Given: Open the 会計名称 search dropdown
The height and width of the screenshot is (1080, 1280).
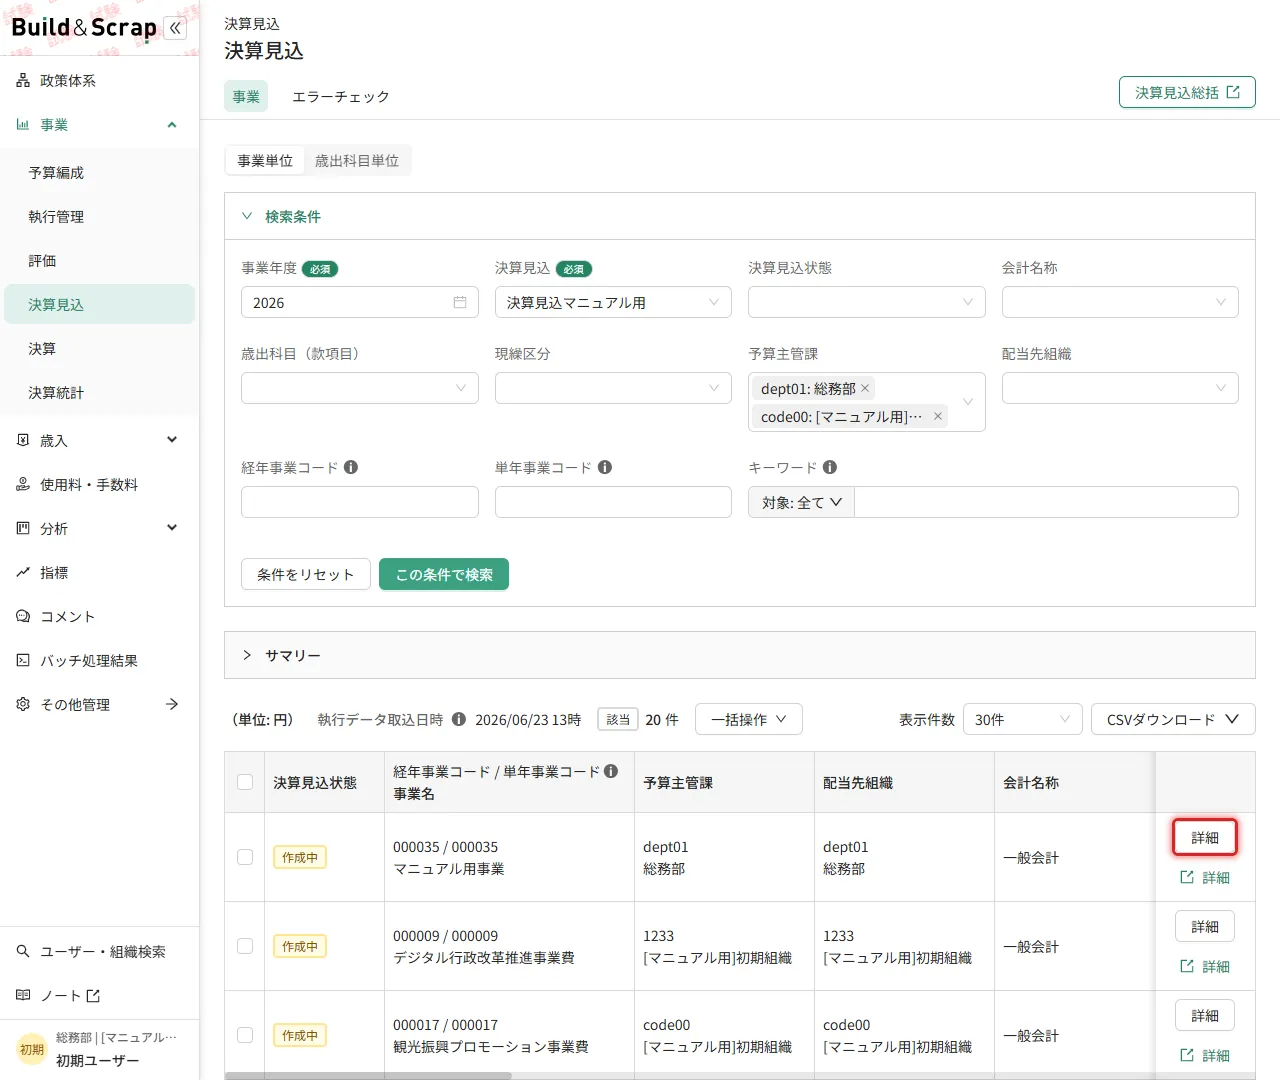Looking at the screenshot, I should [1120, 302].
